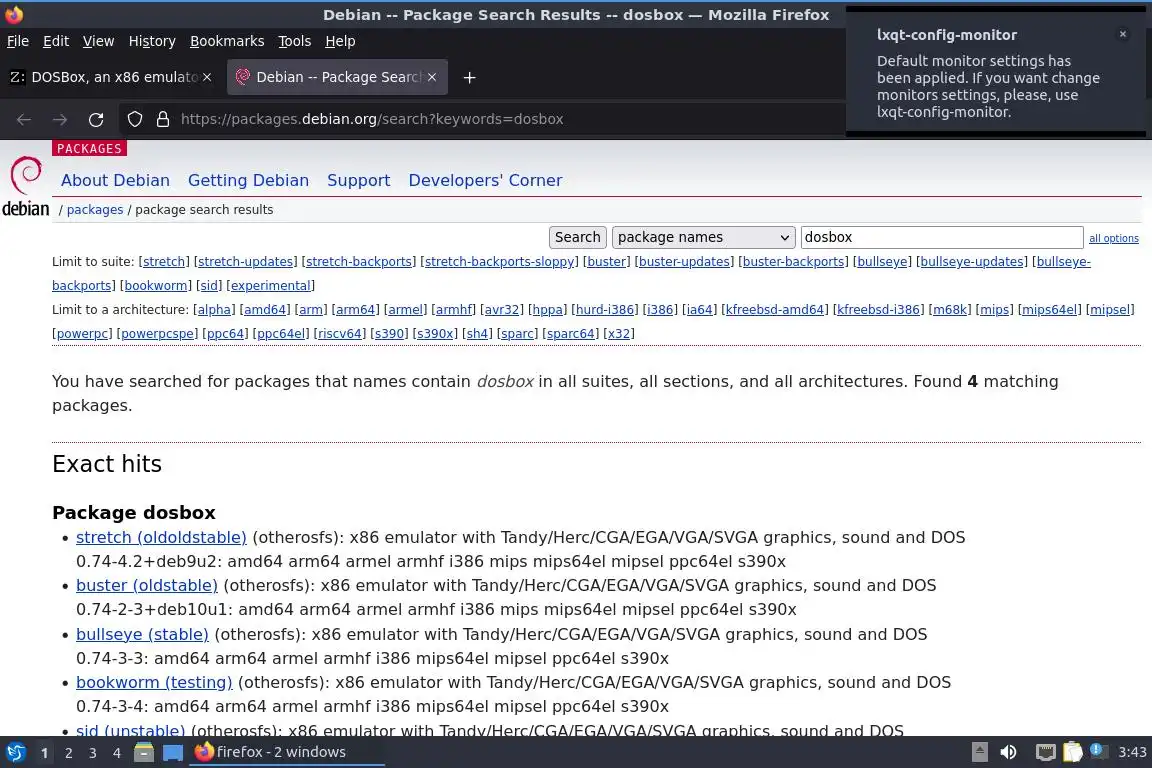Reload the current Firefox page

96,119
